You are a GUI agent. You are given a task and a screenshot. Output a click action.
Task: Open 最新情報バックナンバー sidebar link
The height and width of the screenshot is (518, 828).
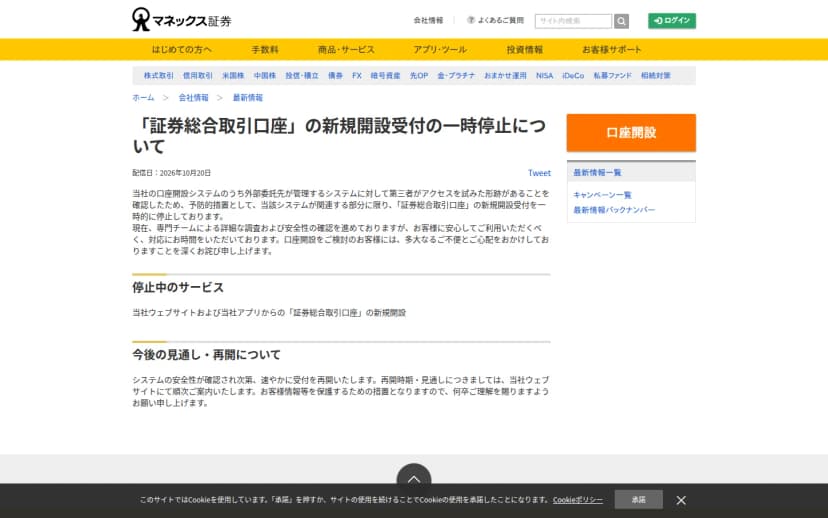[x=614, y=210]
